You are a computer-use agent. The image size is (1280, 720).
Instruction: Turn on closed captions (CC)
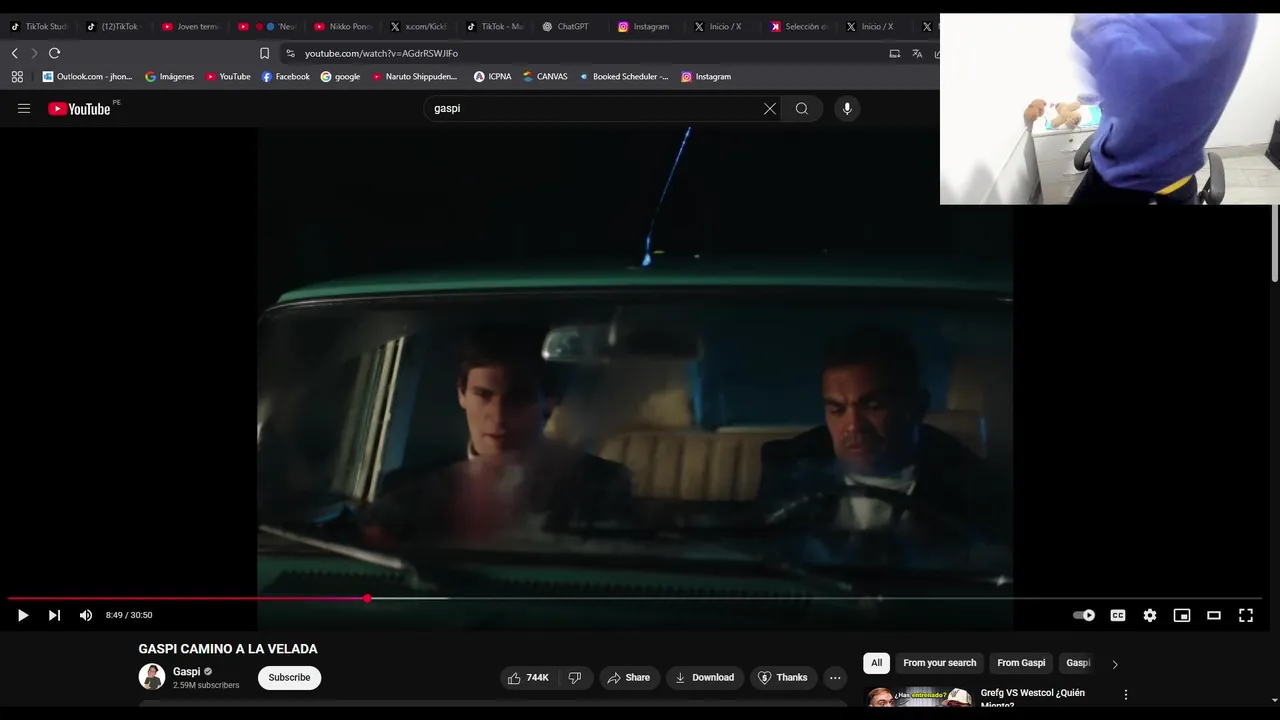[1118, 615]
